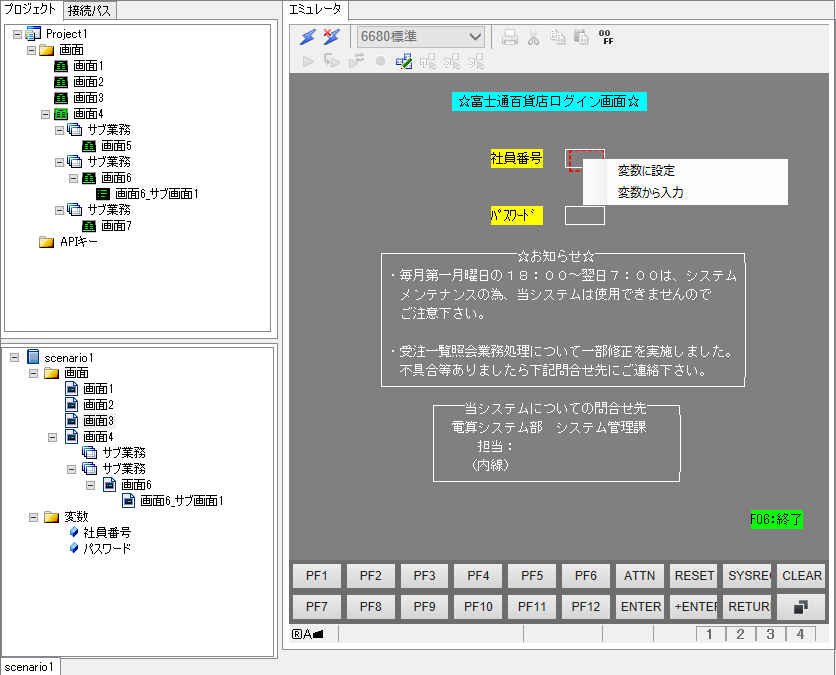Select 画面3 in the scenario tree
836x675 pixels.
pyautogui.click(x=98, y=421)
